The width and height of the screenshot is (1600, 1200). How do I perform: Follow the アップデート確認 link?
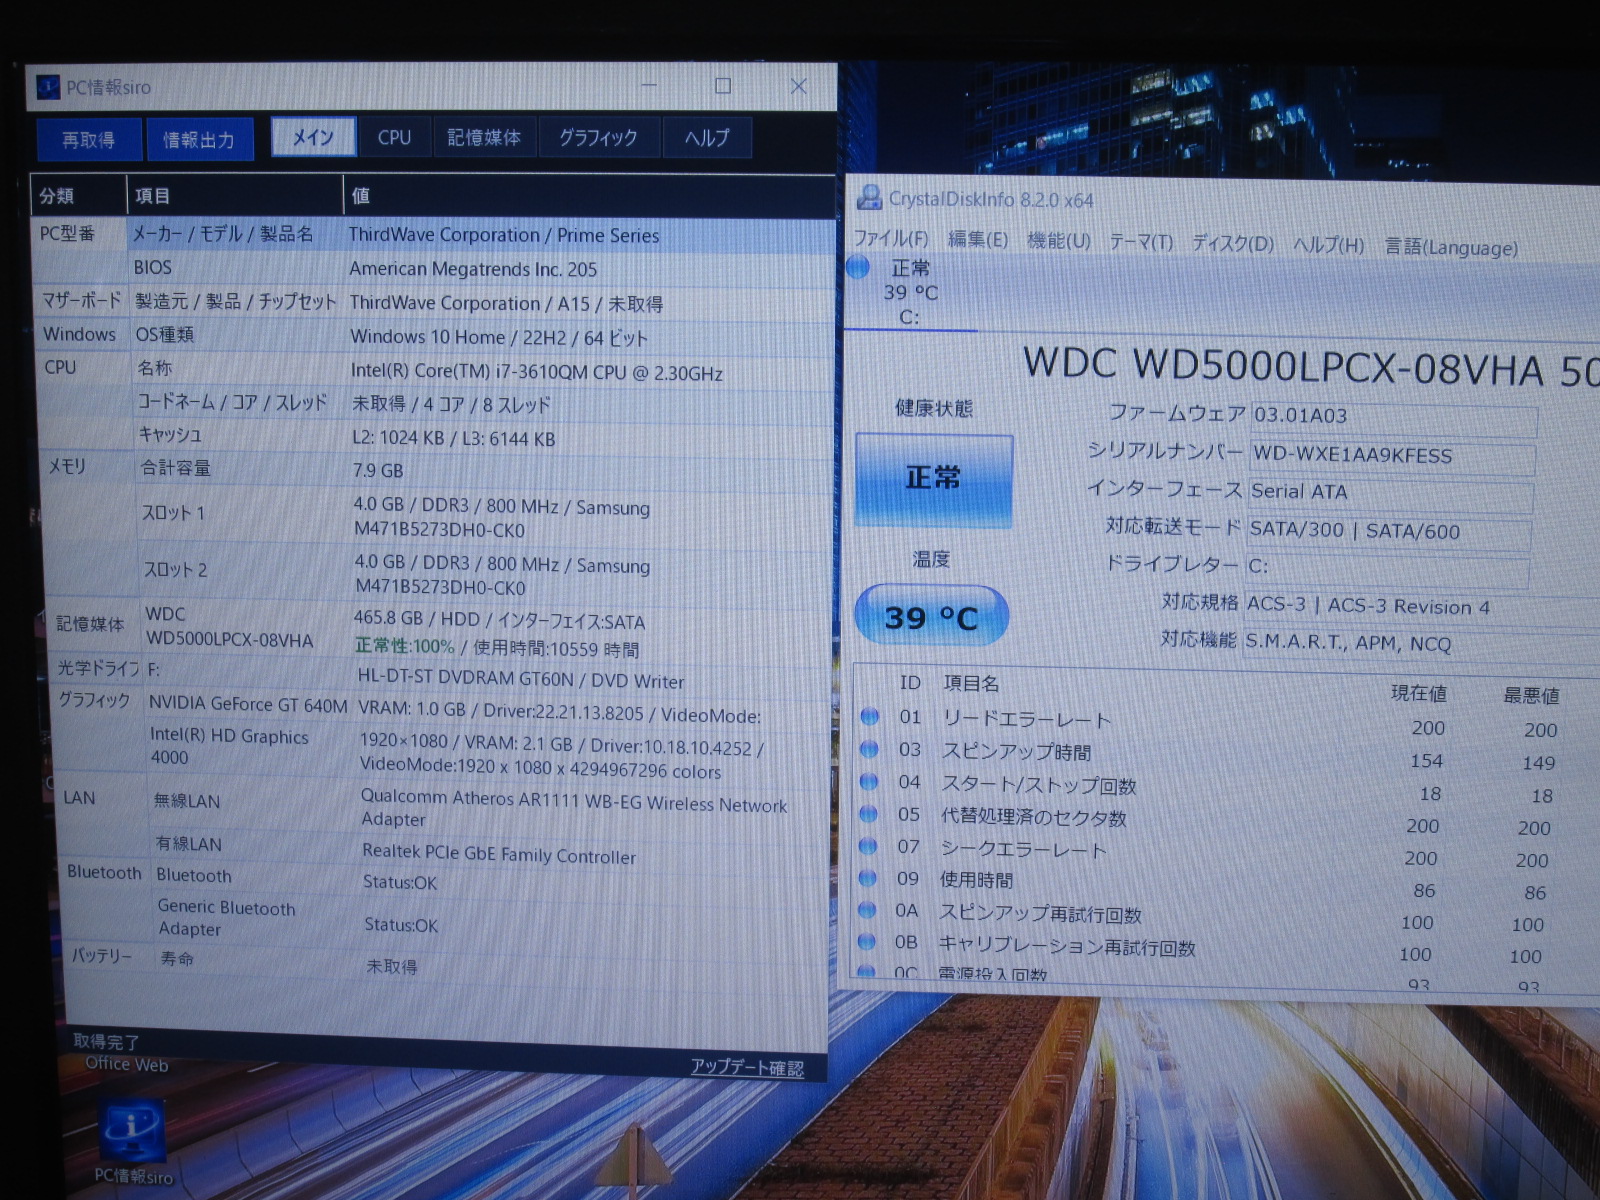click(x=747, y=1067)
